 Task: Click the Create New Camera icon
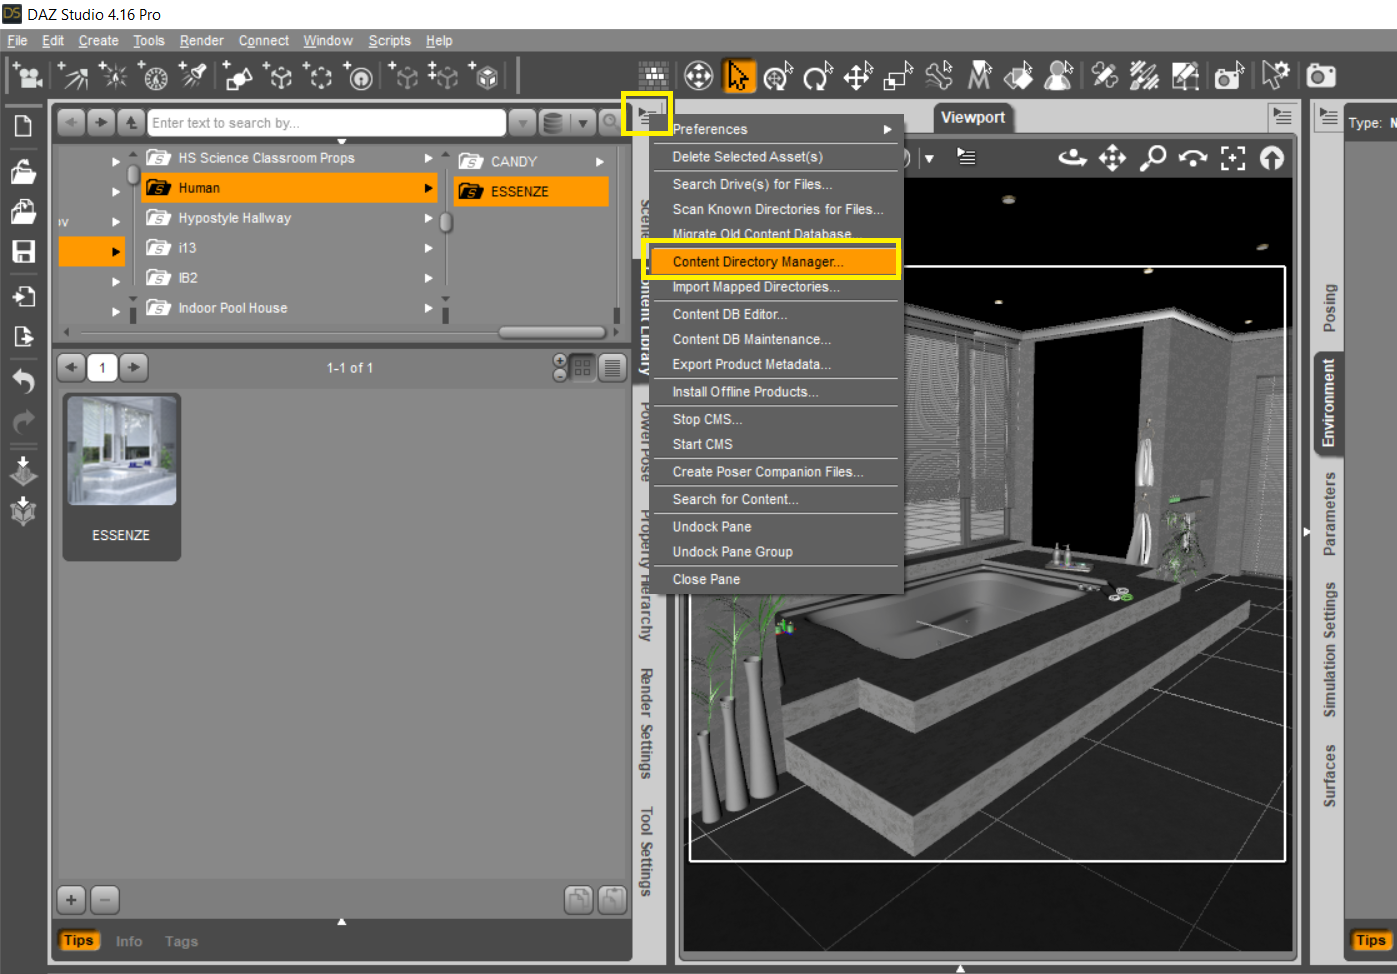point(28,76)
